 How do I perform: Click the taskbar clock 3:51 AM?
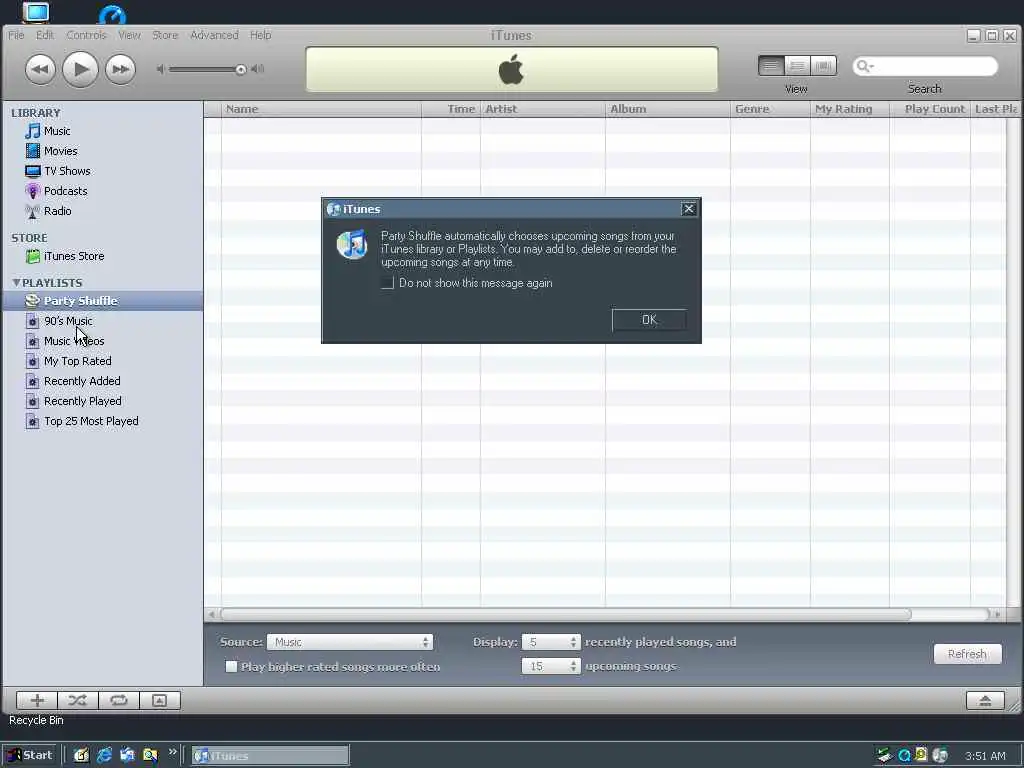click(985, 756)
